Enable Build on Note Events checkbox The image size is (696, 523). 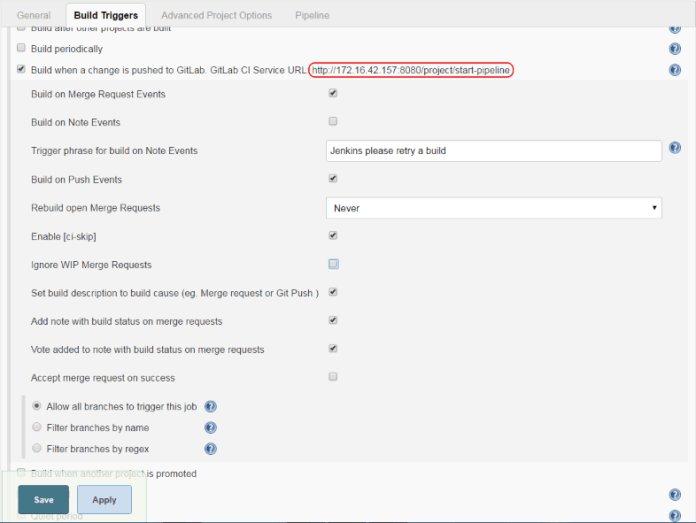pos(333,121)
